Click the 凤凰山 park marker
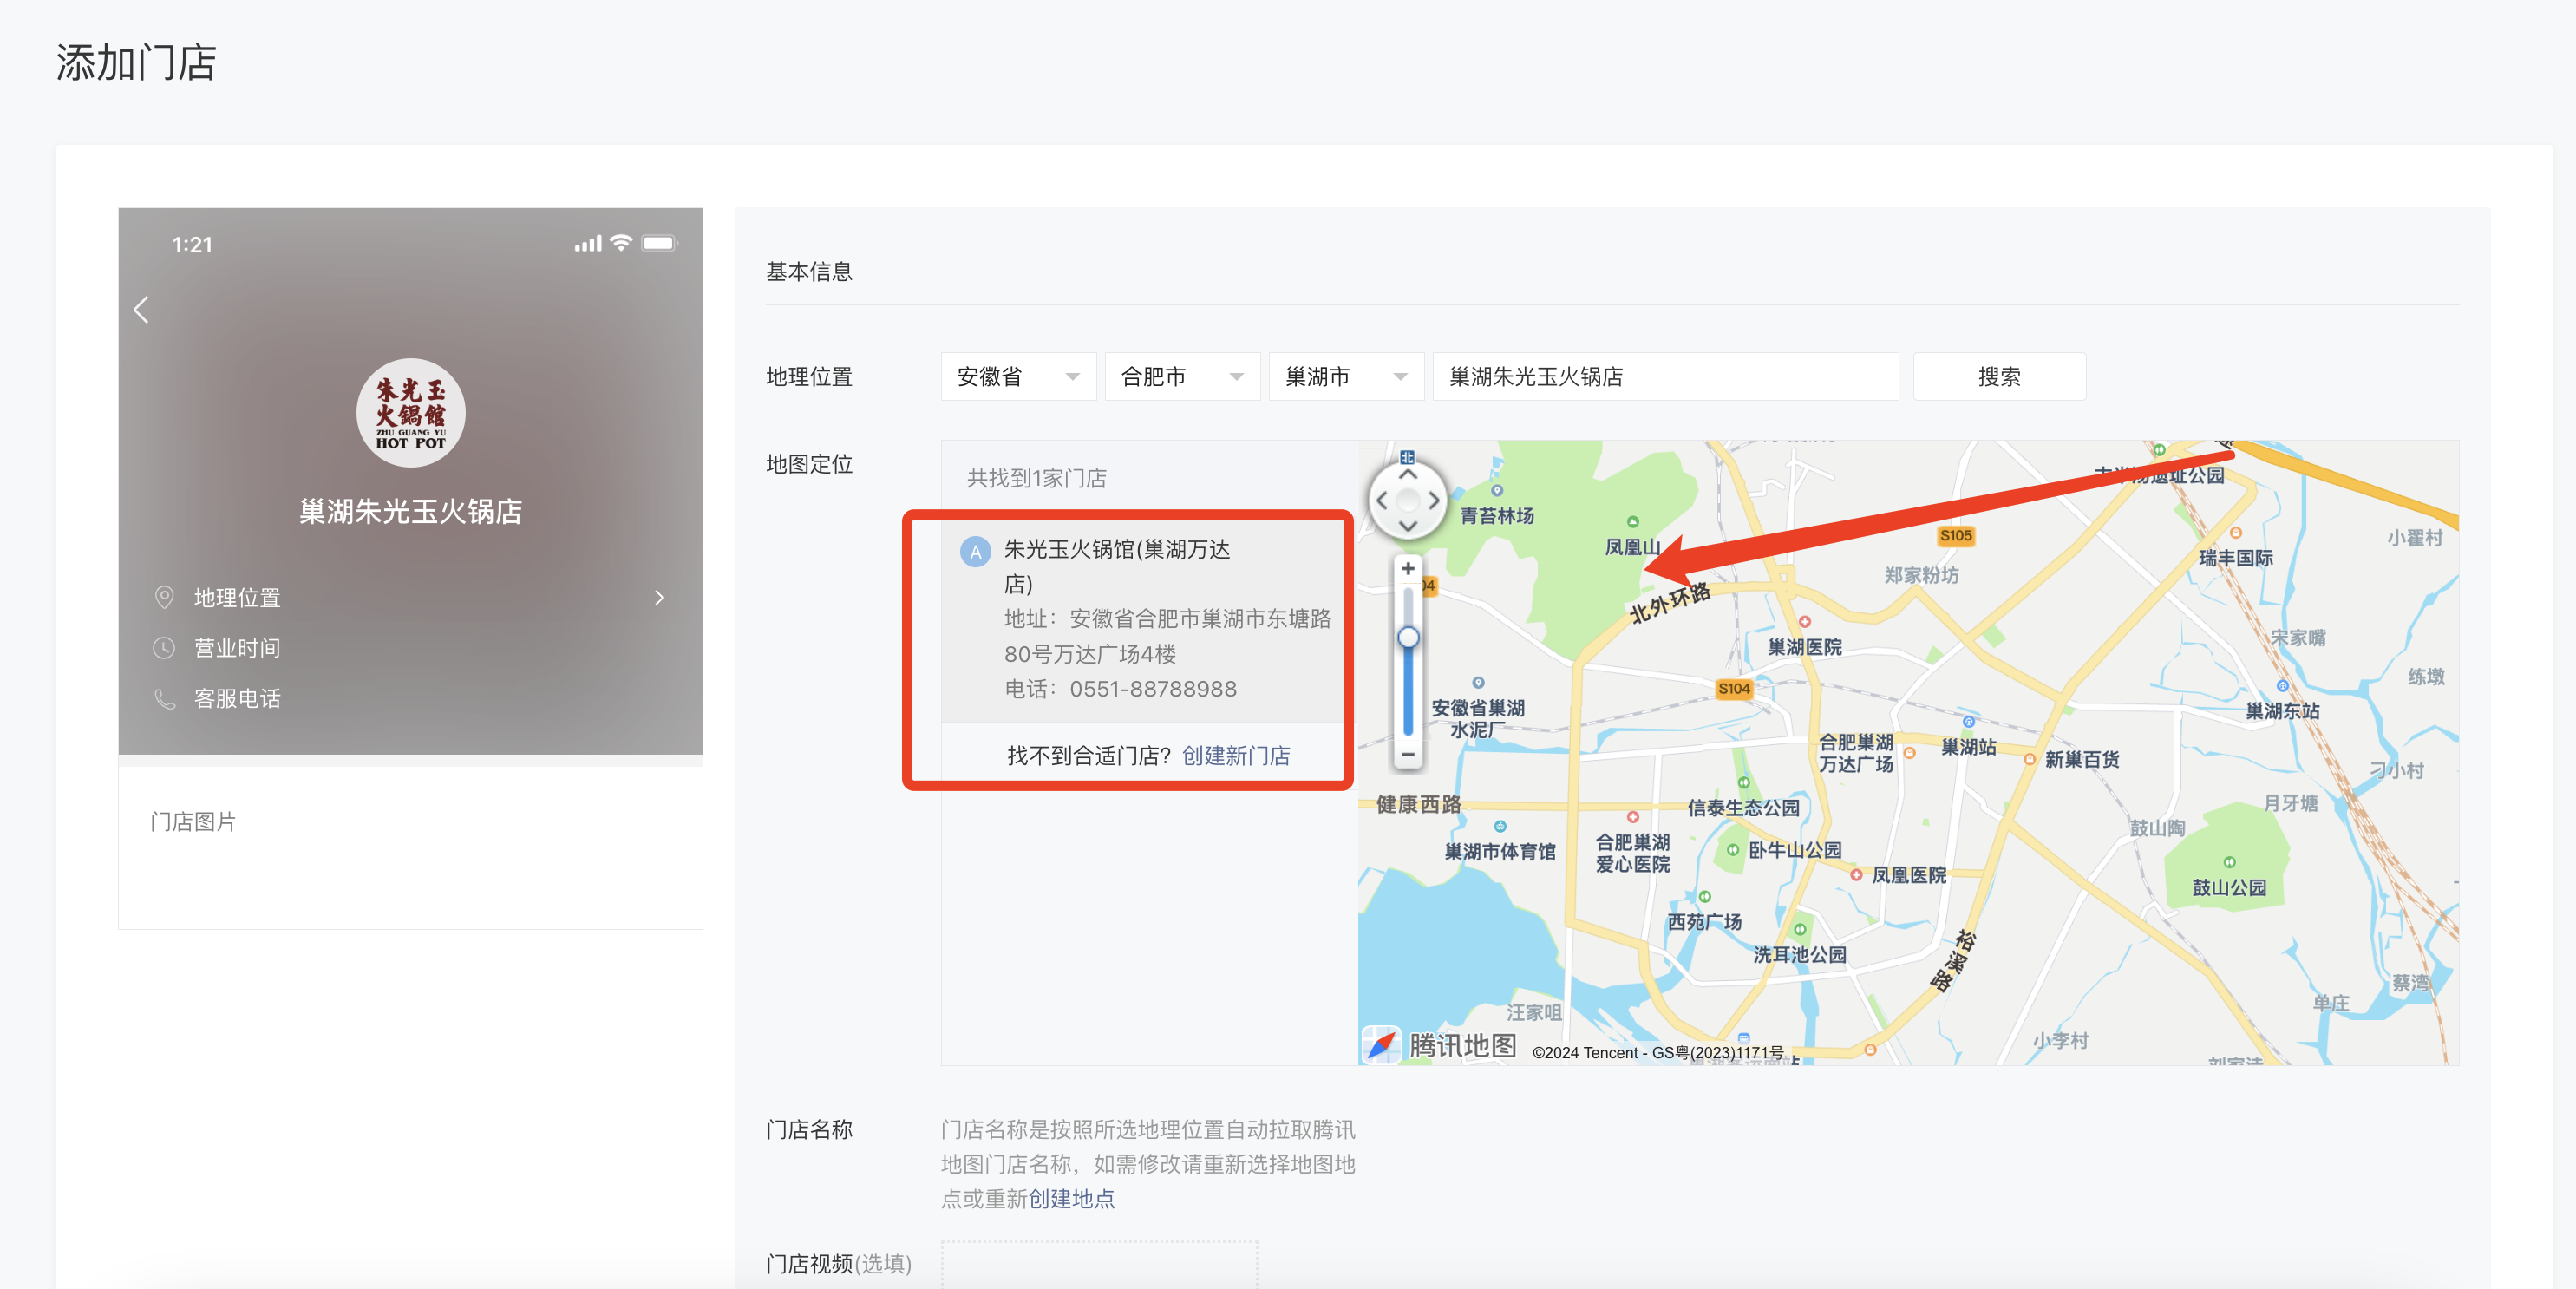The image size is (2576, 1289). point(1633,522)
